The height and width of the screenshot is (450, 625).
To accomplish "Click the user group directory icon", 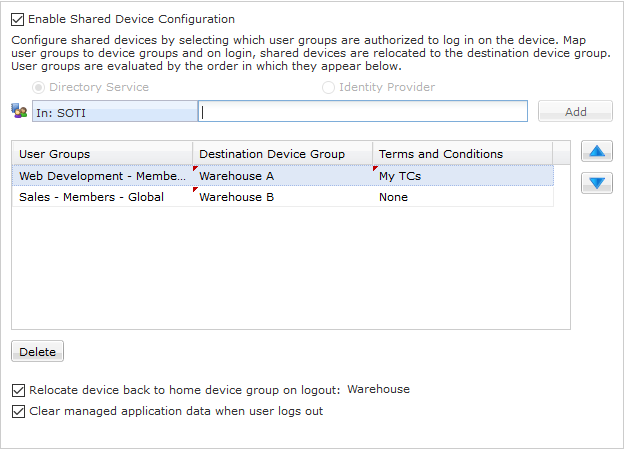I will point(19,112).
